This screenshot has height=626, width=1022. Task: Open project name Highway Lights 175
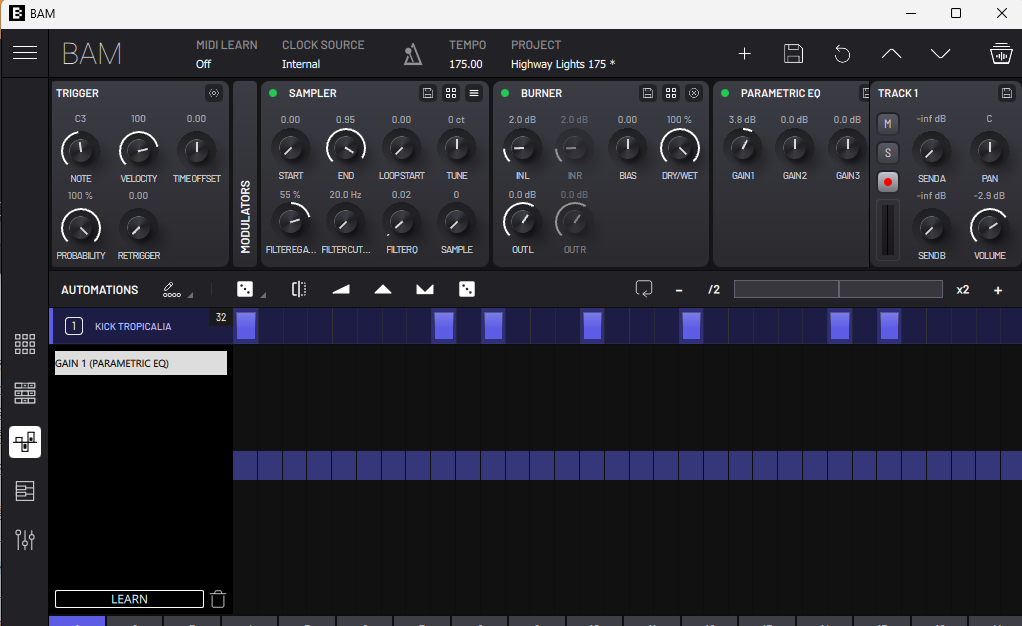pos(562,64)
